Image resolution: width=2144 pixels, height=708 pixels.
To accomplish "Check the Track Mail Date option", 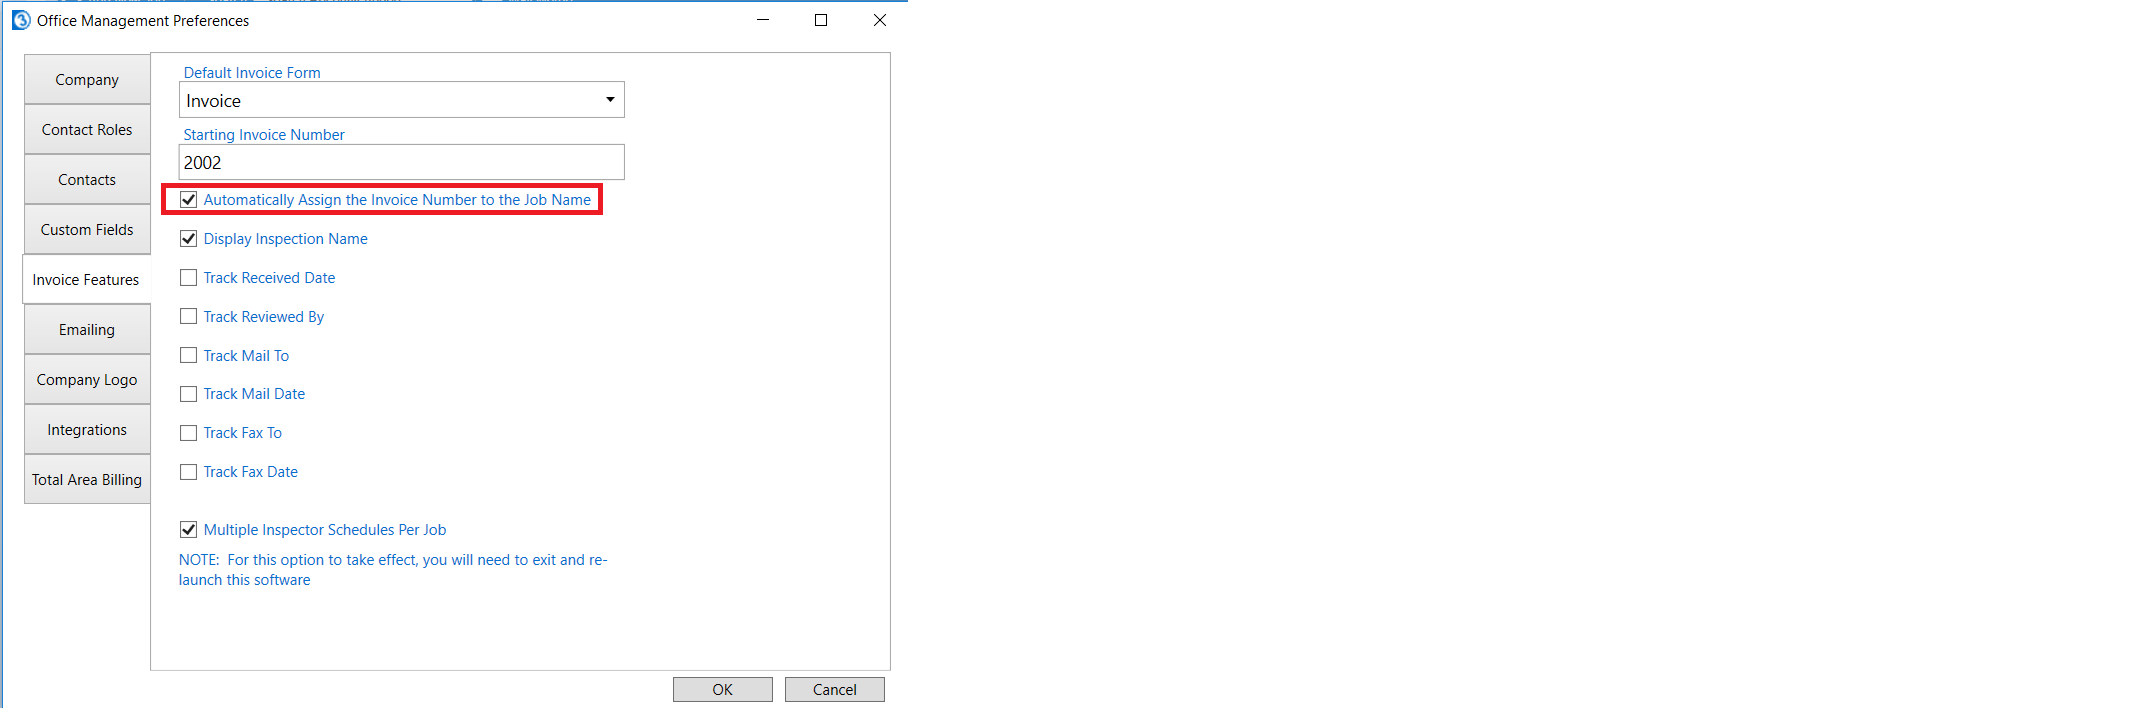I will (x=188, y=394).
